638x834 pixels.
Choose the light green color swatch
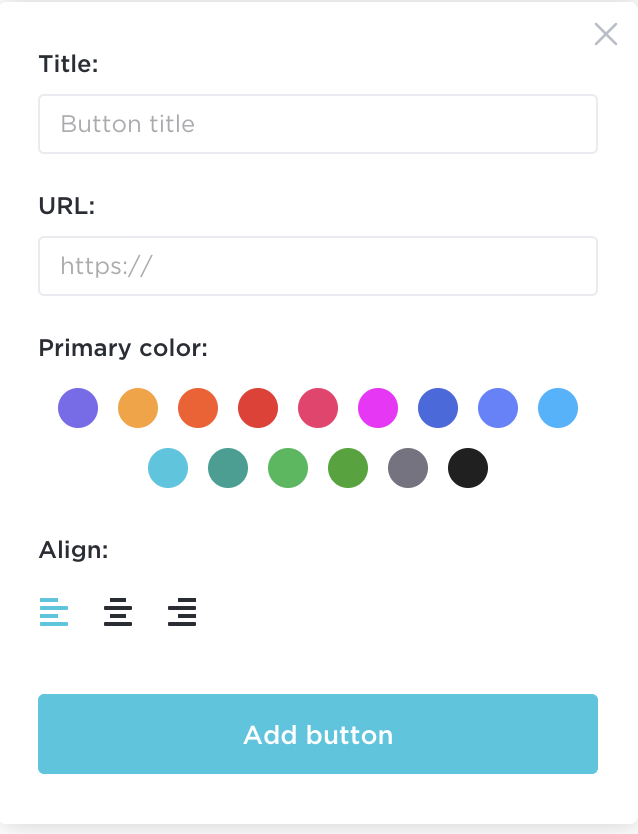pos(288,468)
